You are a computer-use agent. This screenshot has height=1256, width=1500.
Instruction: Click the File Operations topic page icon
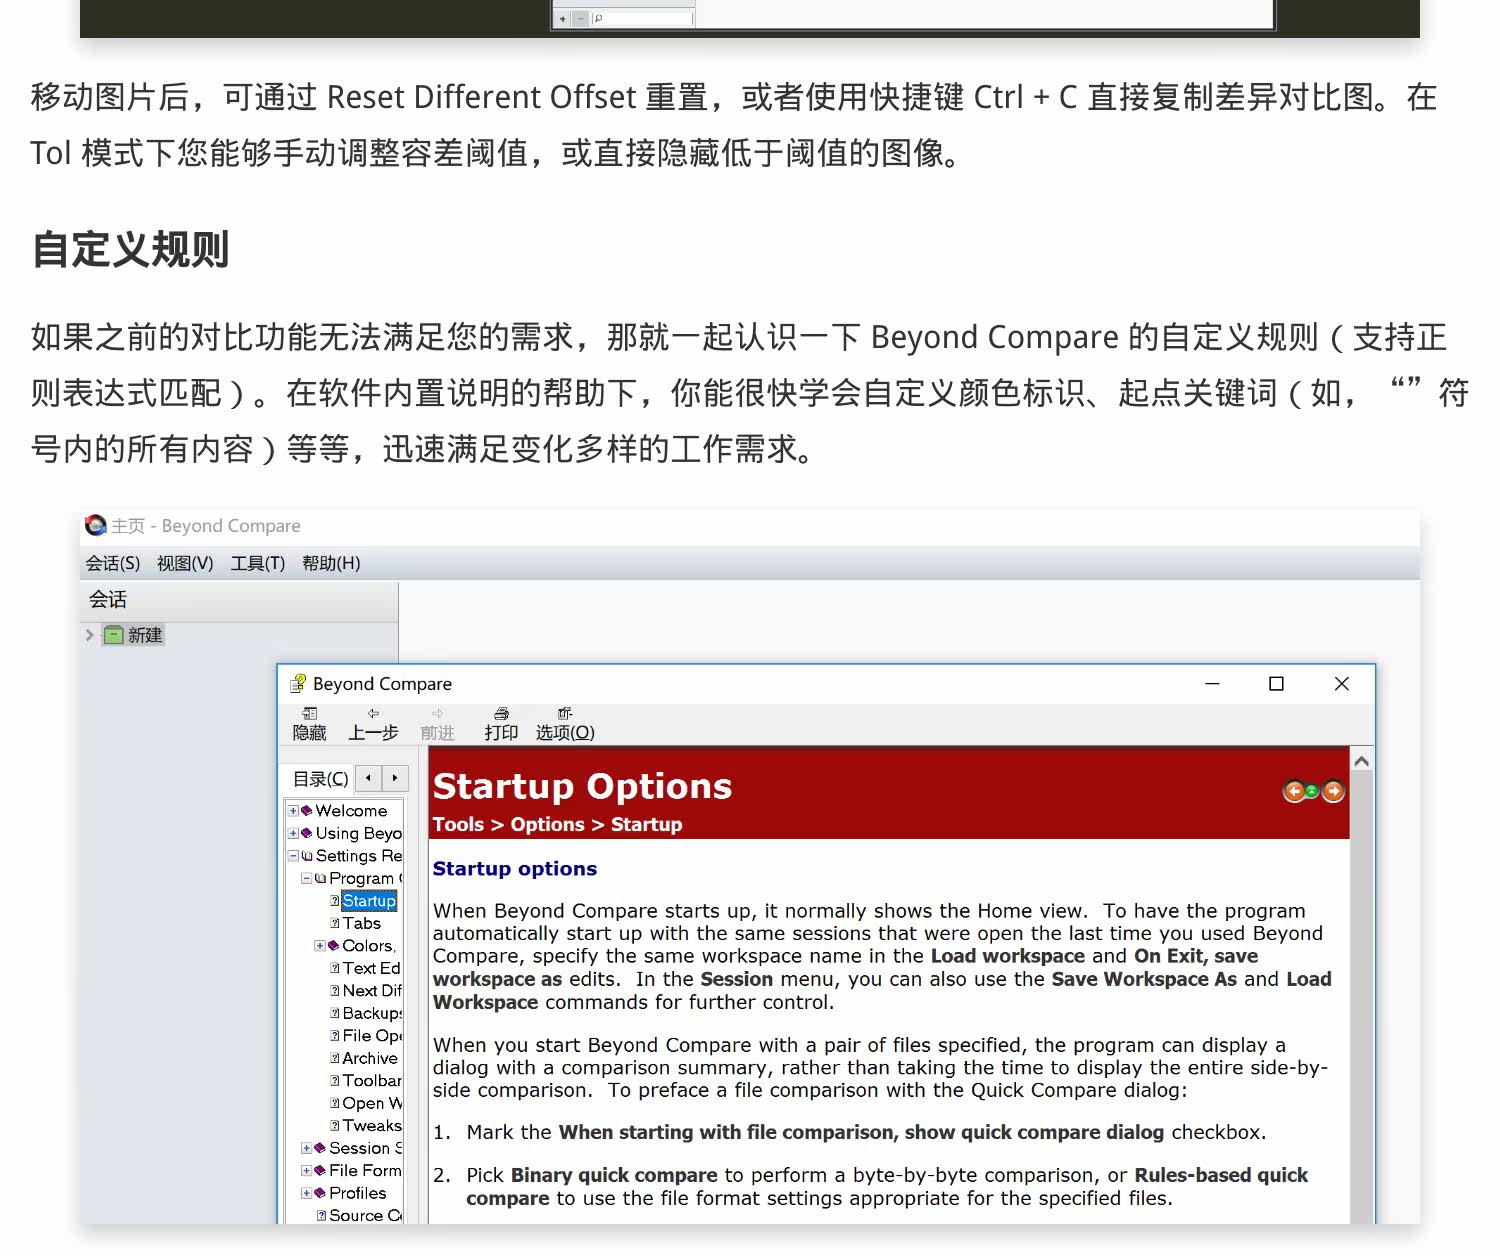[x=335, y=1036]
